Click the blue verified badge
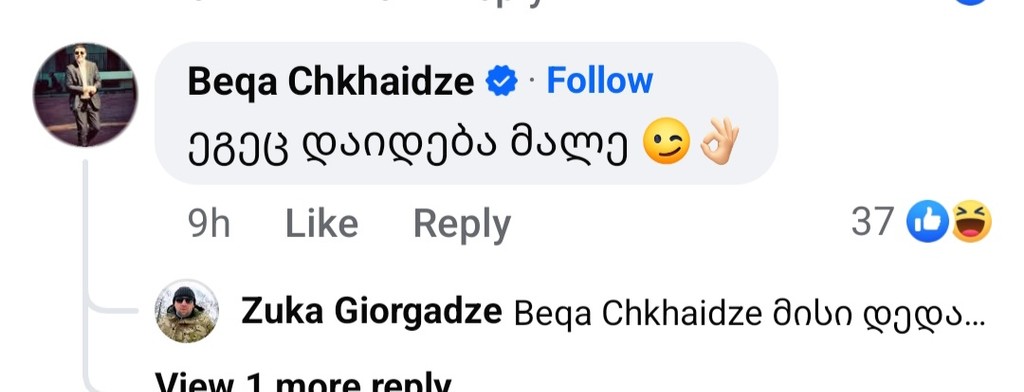This screenshot has width=1024, height=392. coord(502,82)
